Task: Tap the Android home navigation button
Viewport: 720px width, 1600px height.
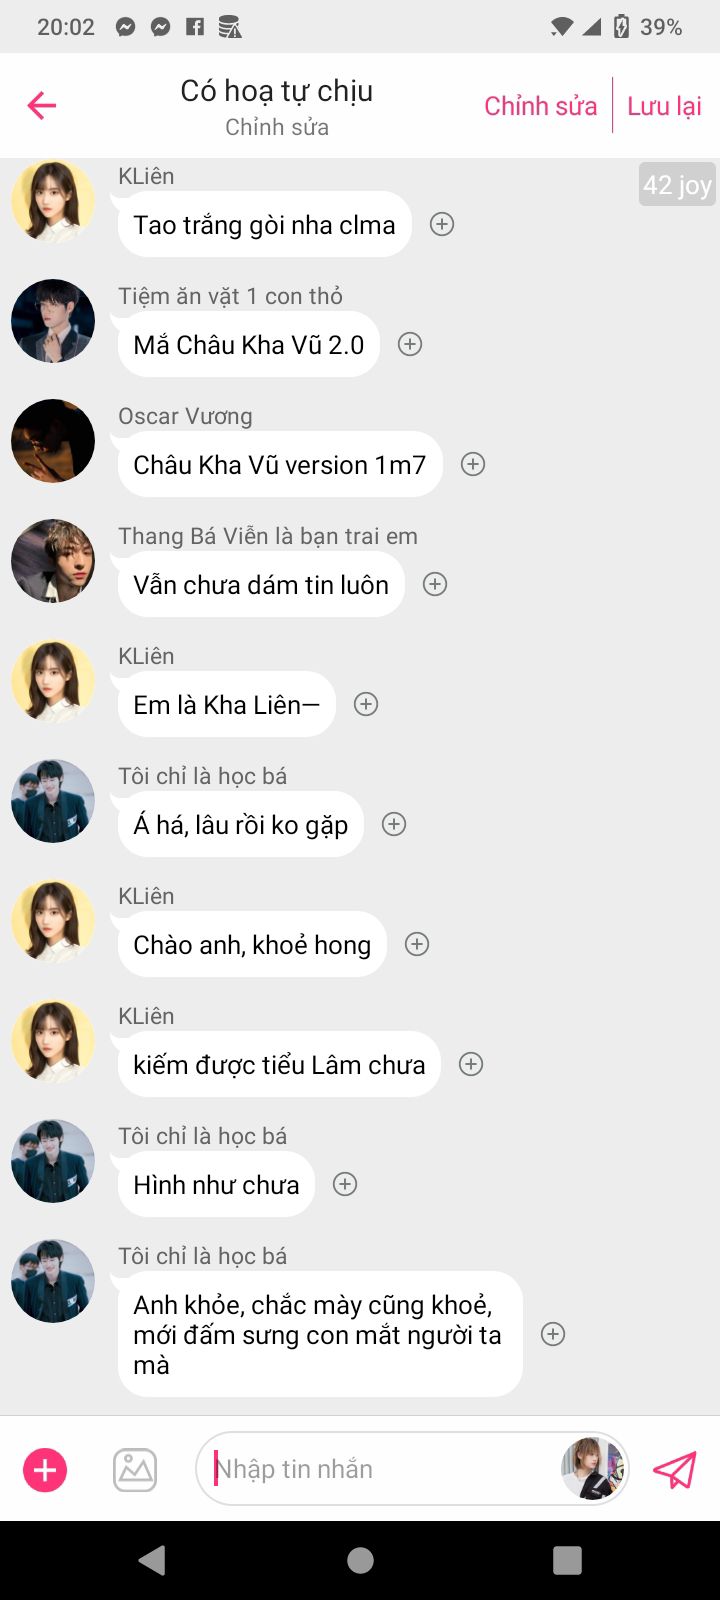Action: [360, 1560]
